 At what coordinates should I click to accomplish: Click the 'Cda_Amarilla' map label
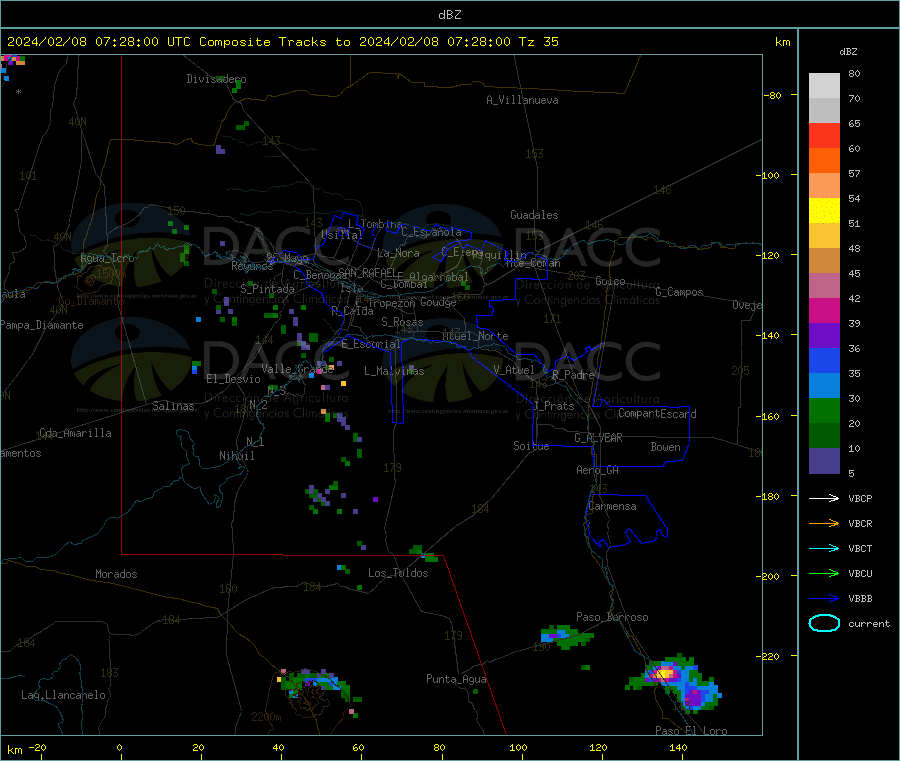[75, 433]
